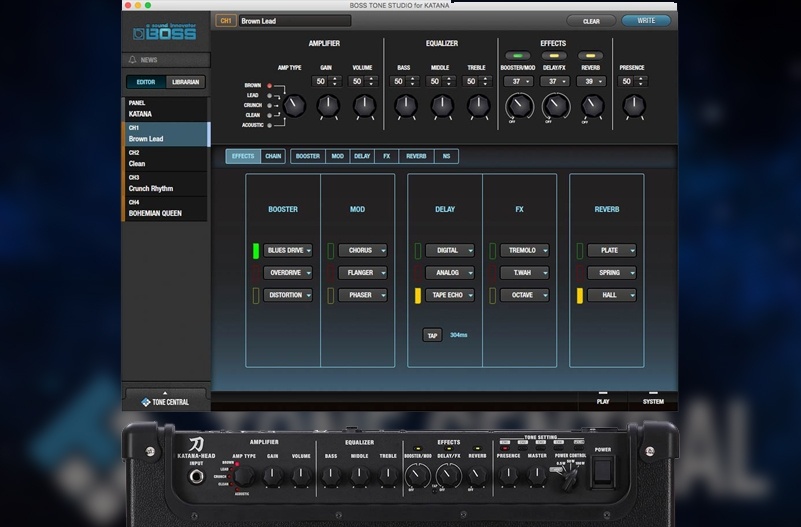The image size is (801, 527).
Task: Select the Brown amp type indicator
Action: pyautogui.click(x=269, y=86)
